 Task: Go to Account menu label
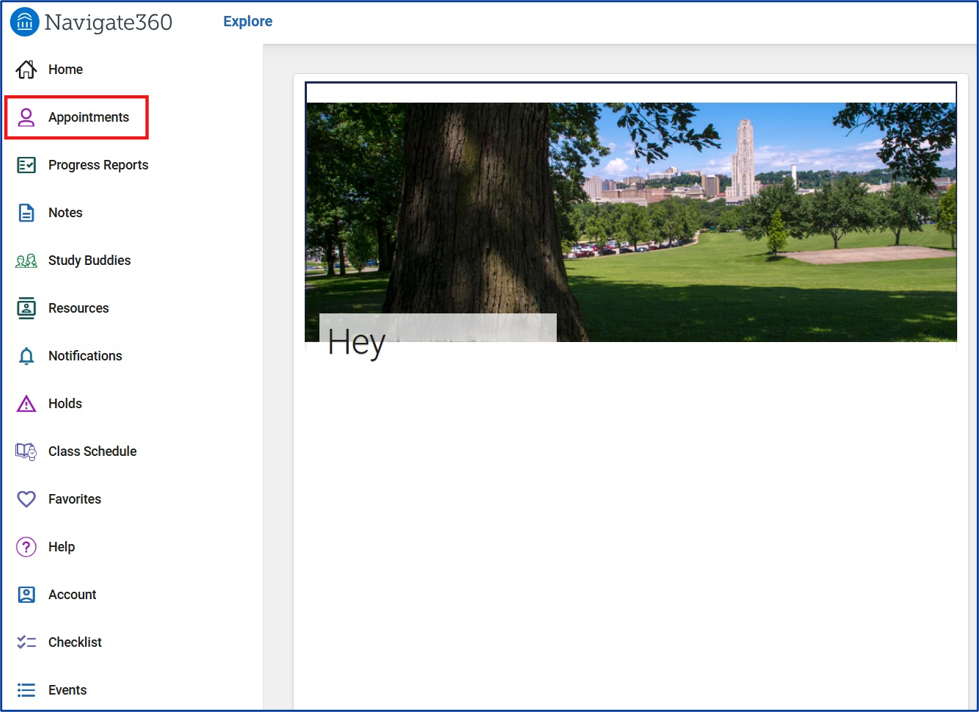point(72,595)
